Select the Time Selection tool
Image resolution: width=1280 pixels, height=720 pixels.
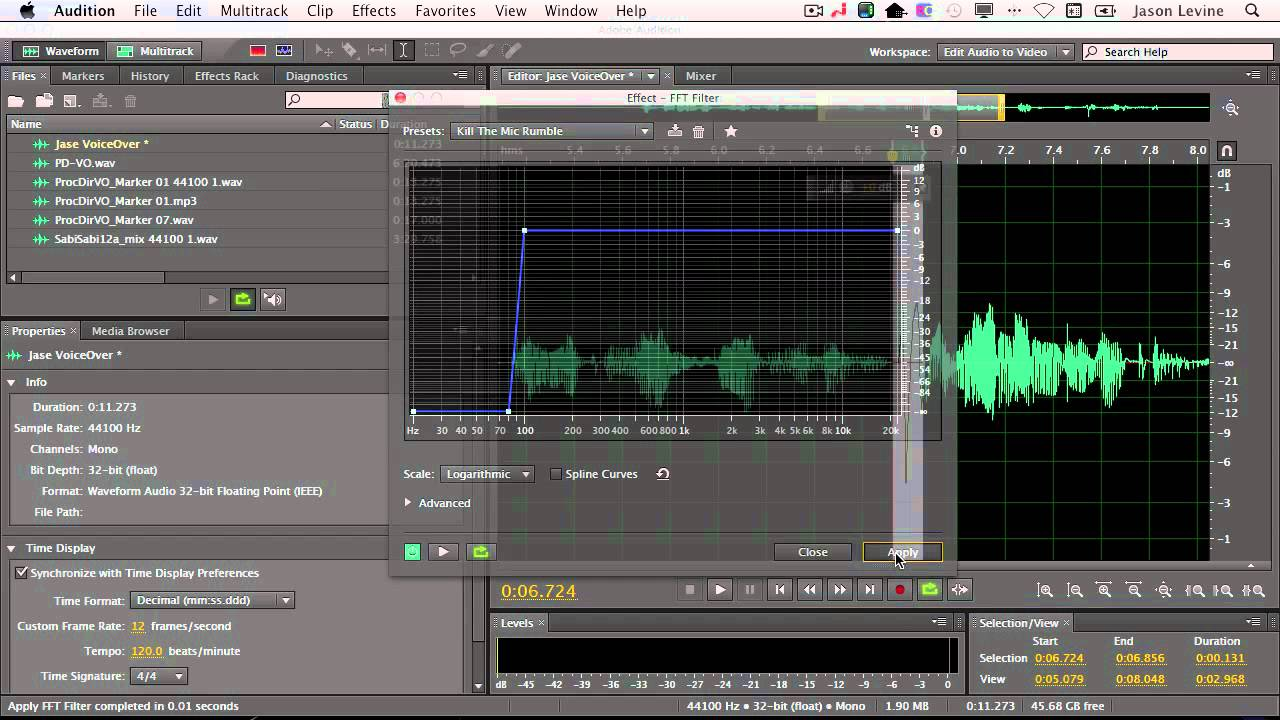click(404, 51)
